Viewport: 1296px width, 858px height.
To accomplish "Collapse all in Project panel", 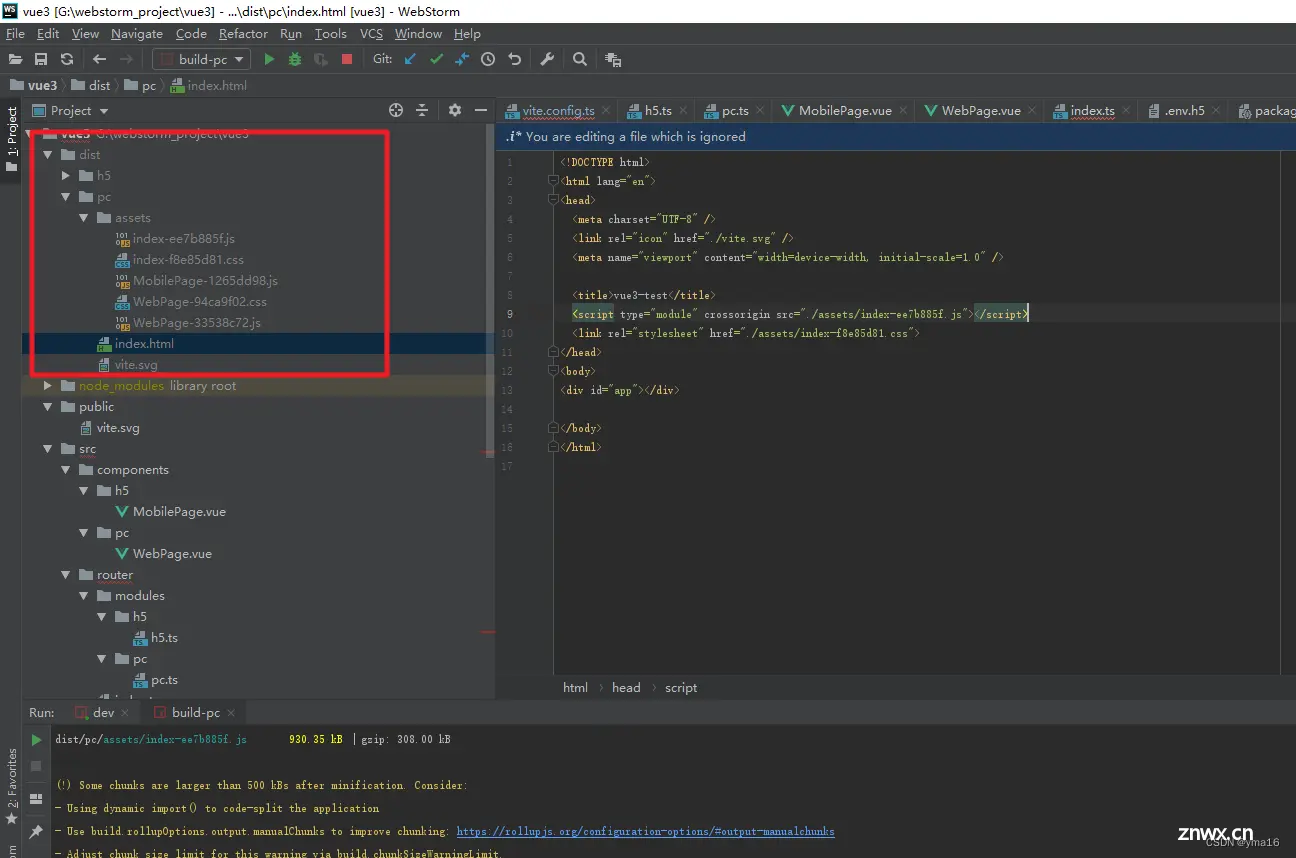I will [422, 110].
